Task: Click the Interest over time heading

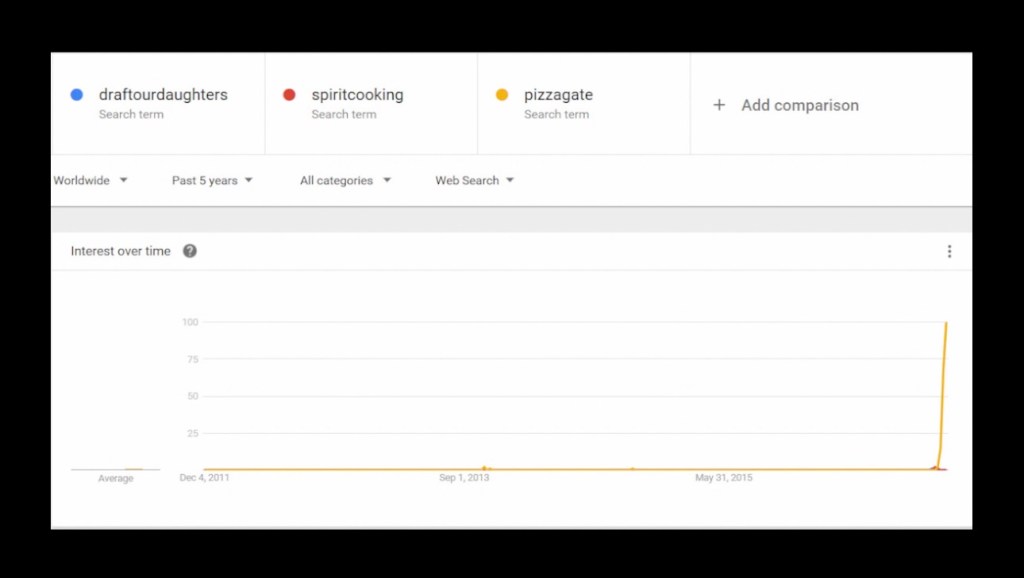Action: coord(121,251)
